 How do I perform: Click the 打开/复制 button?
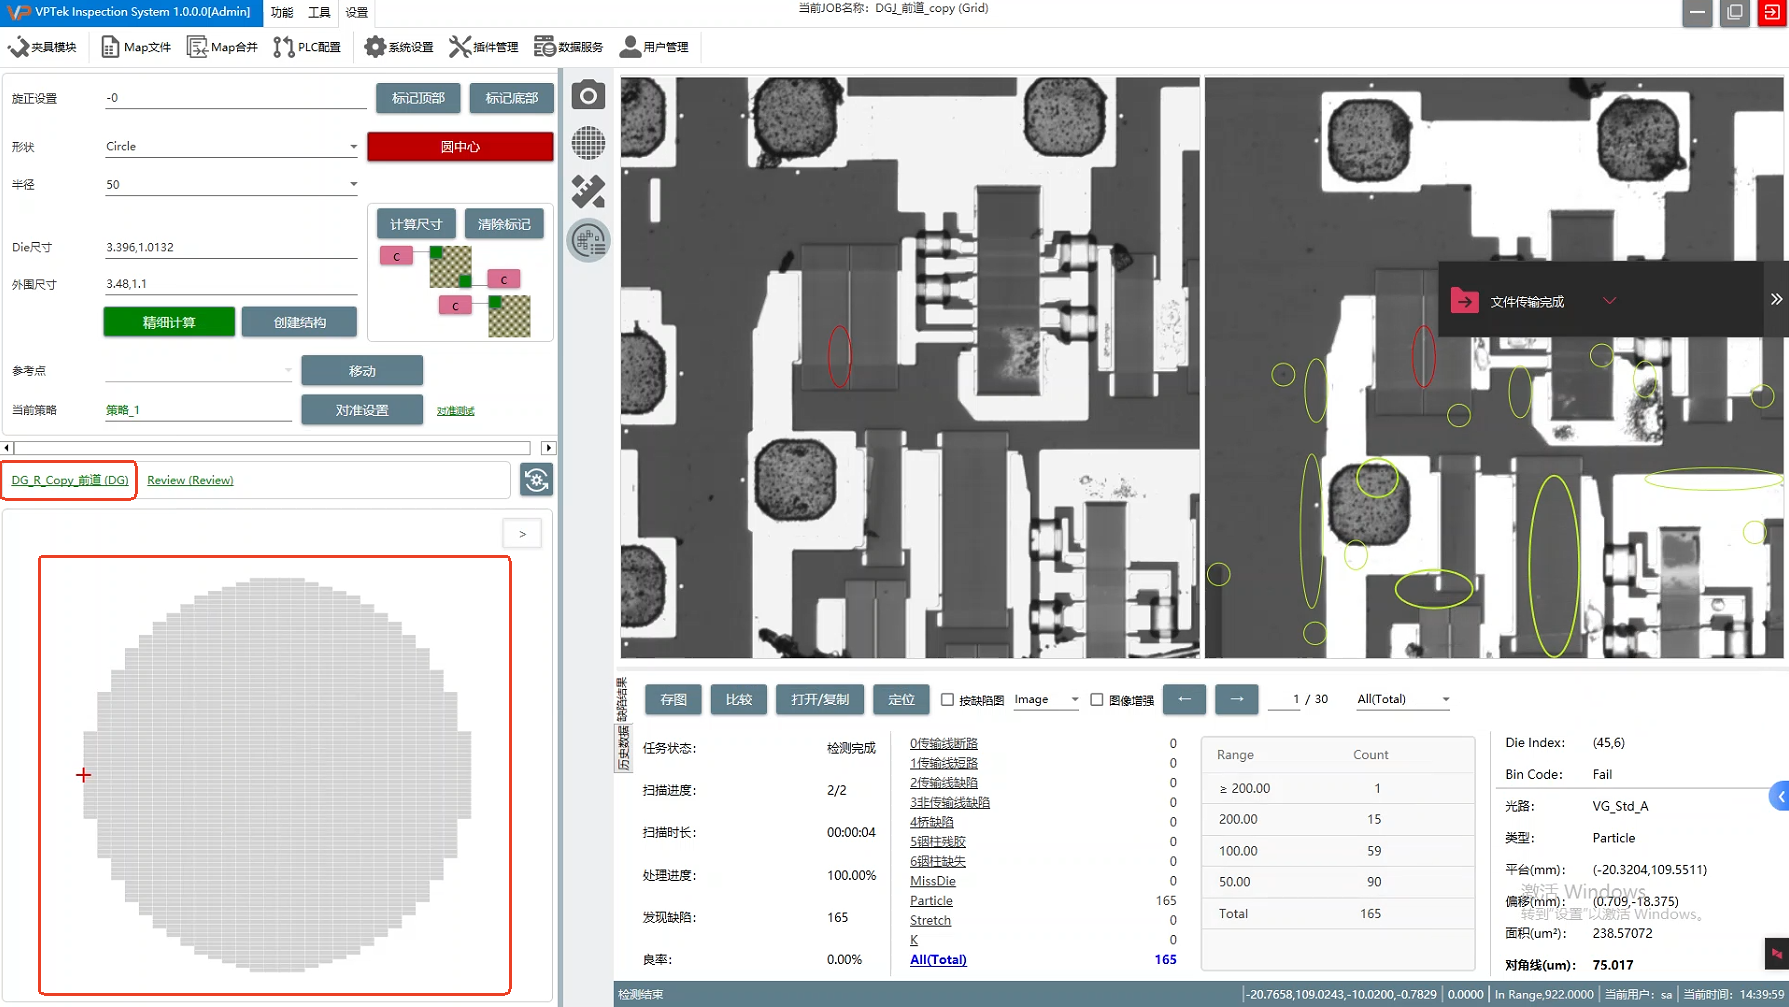[x=820, y=699]
